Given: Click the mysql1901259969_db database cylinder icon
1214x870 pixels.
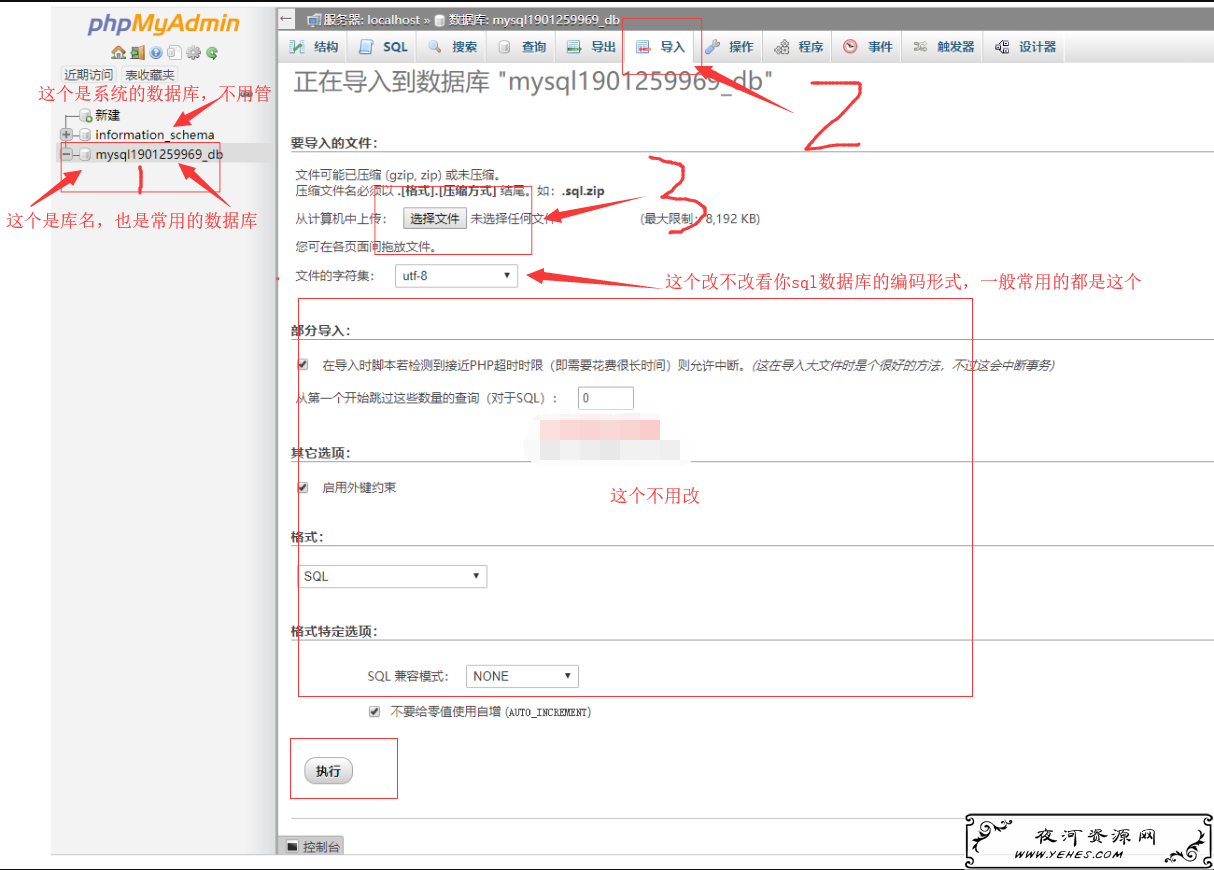Looking at the screenshot, I should coord(85,155).
